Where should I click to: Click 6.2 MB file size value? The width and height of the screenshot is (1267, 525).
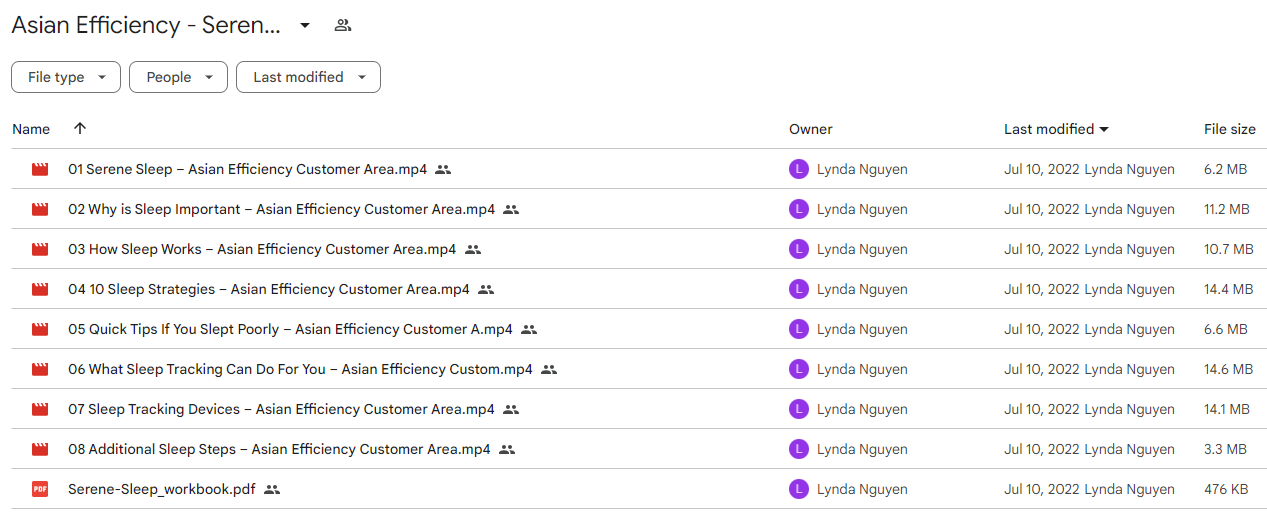(1225, 170)
